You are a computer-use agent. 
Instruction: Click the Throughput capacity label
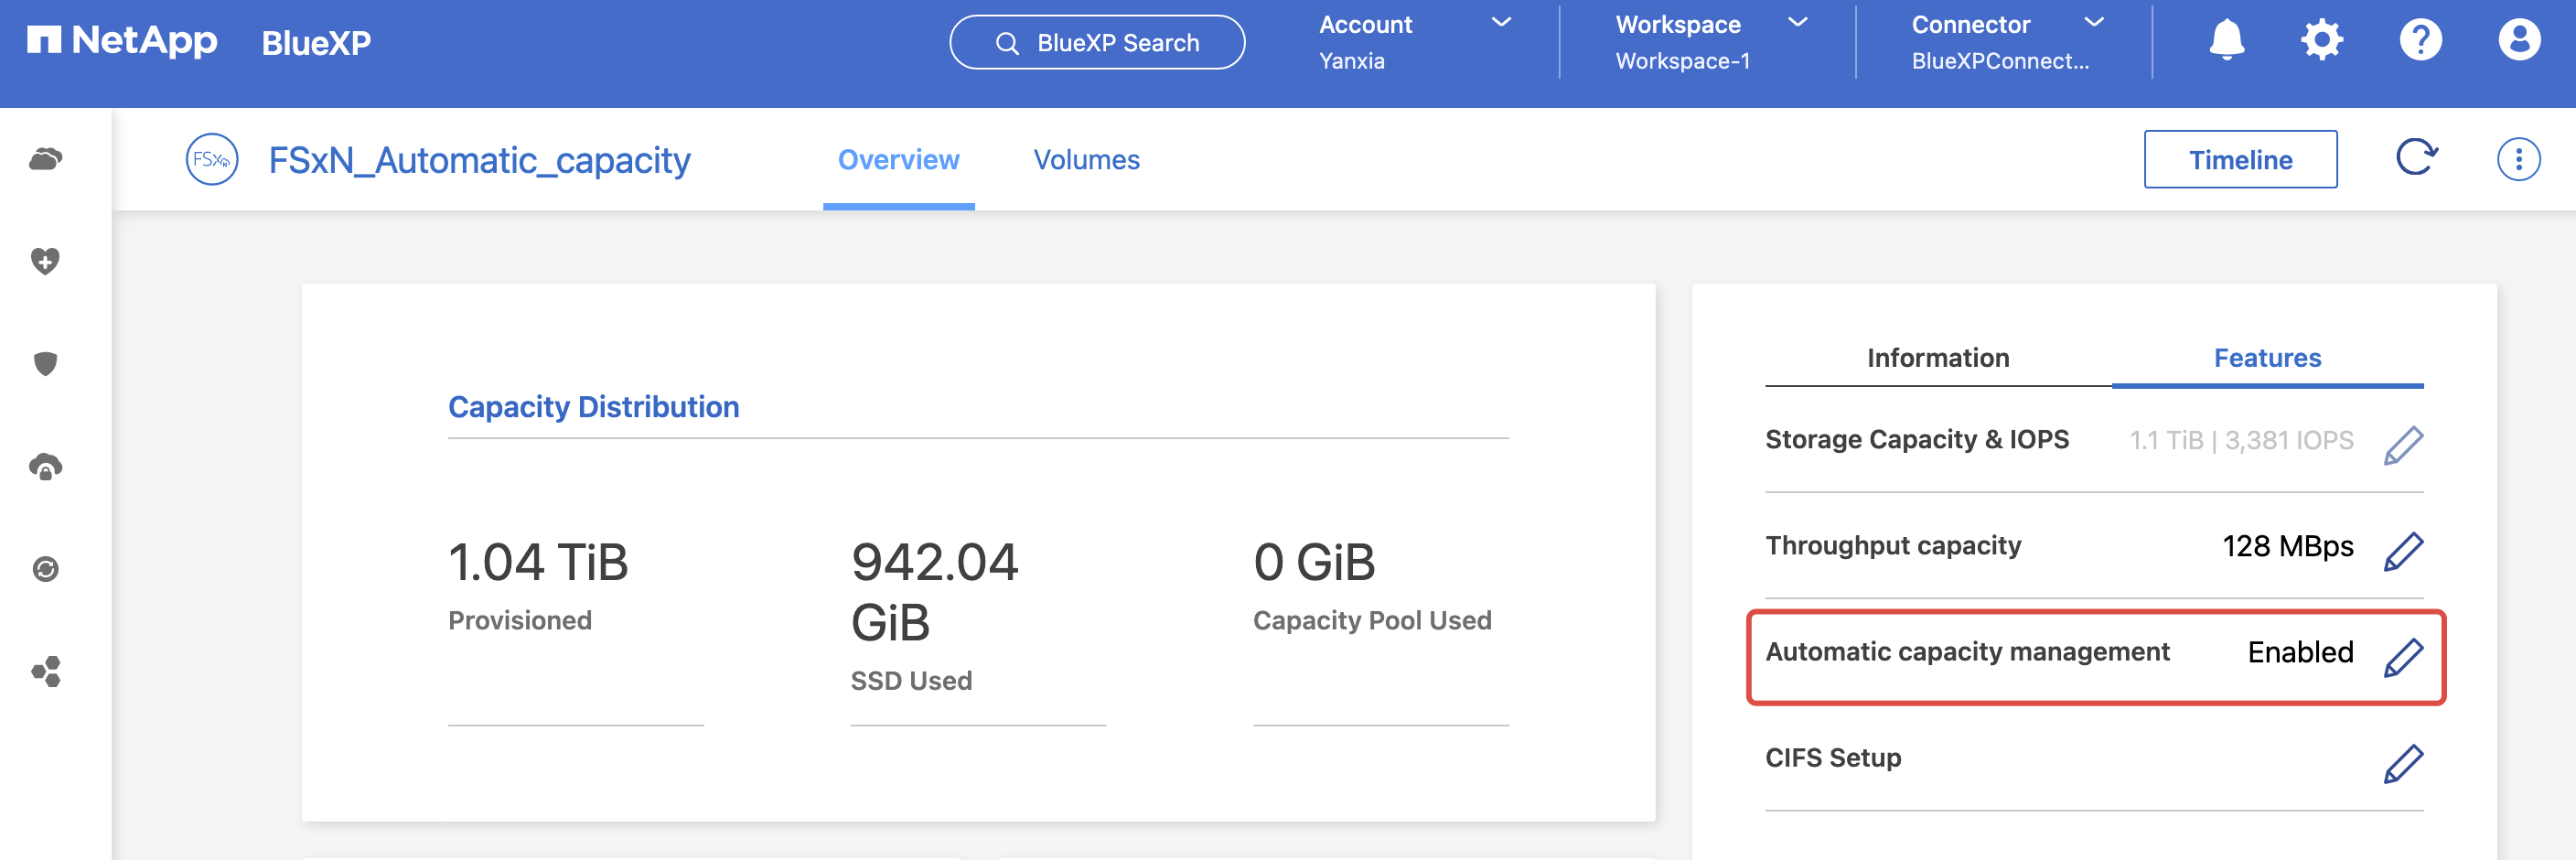pos(1893,546)
